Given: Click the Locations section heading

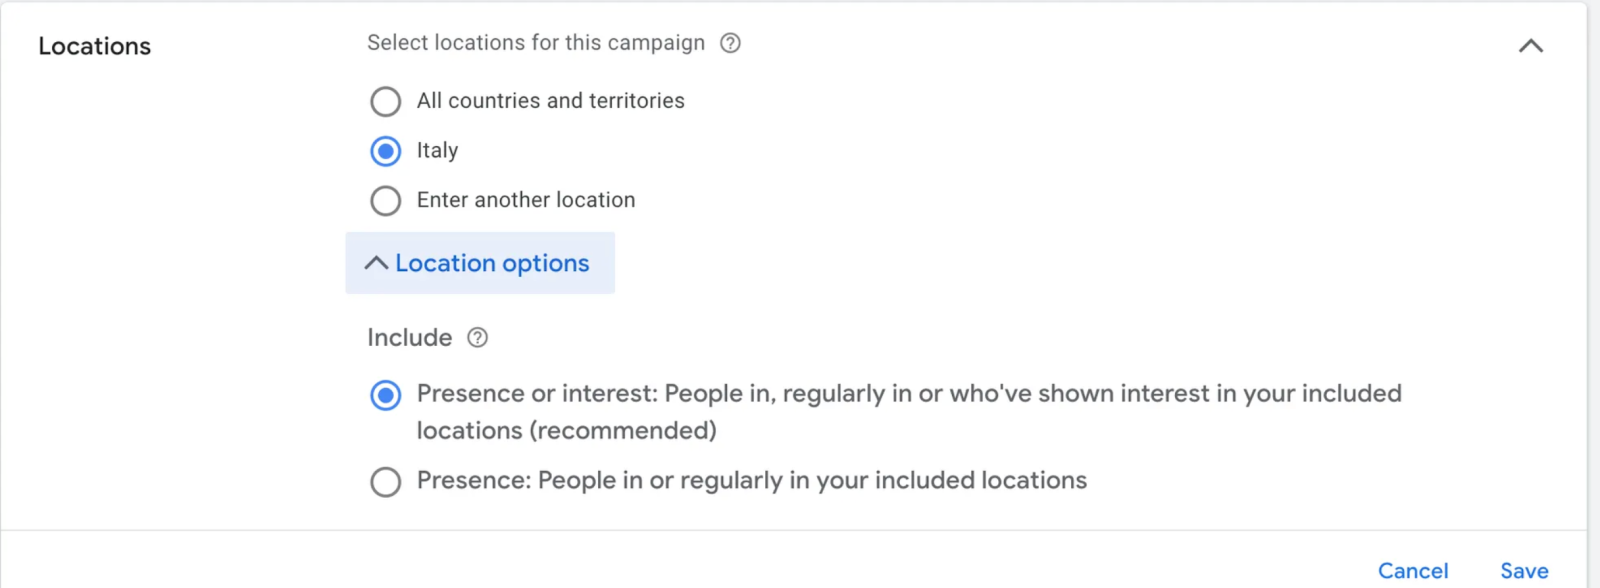Looking at the screenshot, I should [94, 45].
